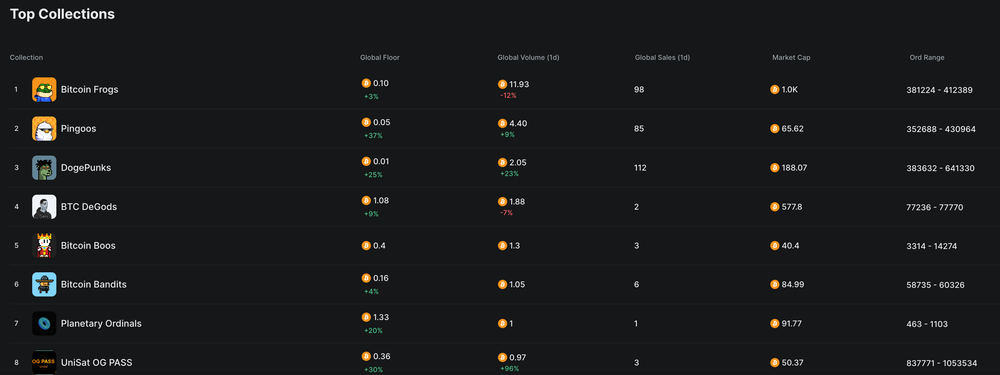
Task: Open the BTC DeGods collection avatar
Action: click(44, 207)
